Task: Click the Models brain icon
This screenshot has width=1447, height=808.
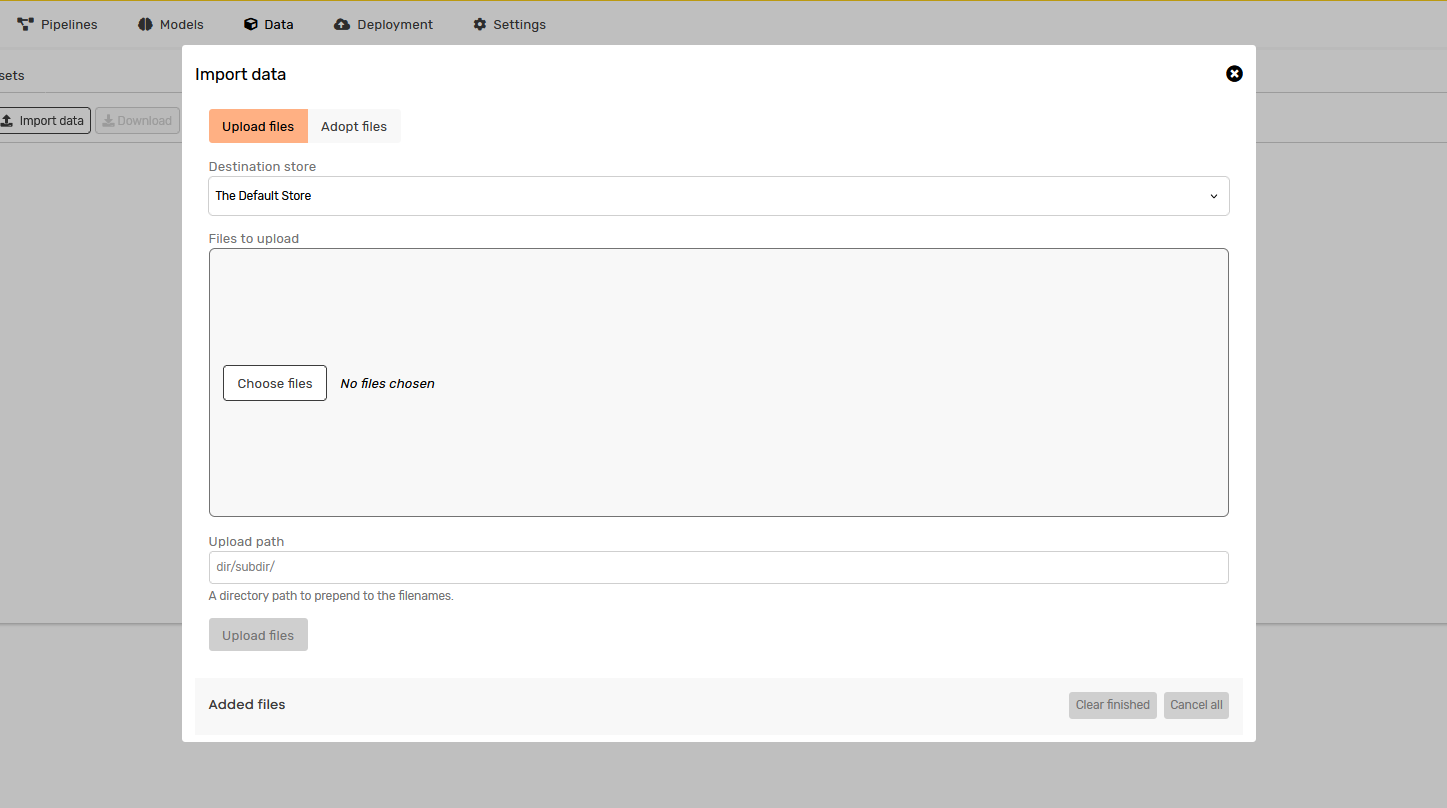Action: (145, 24)
